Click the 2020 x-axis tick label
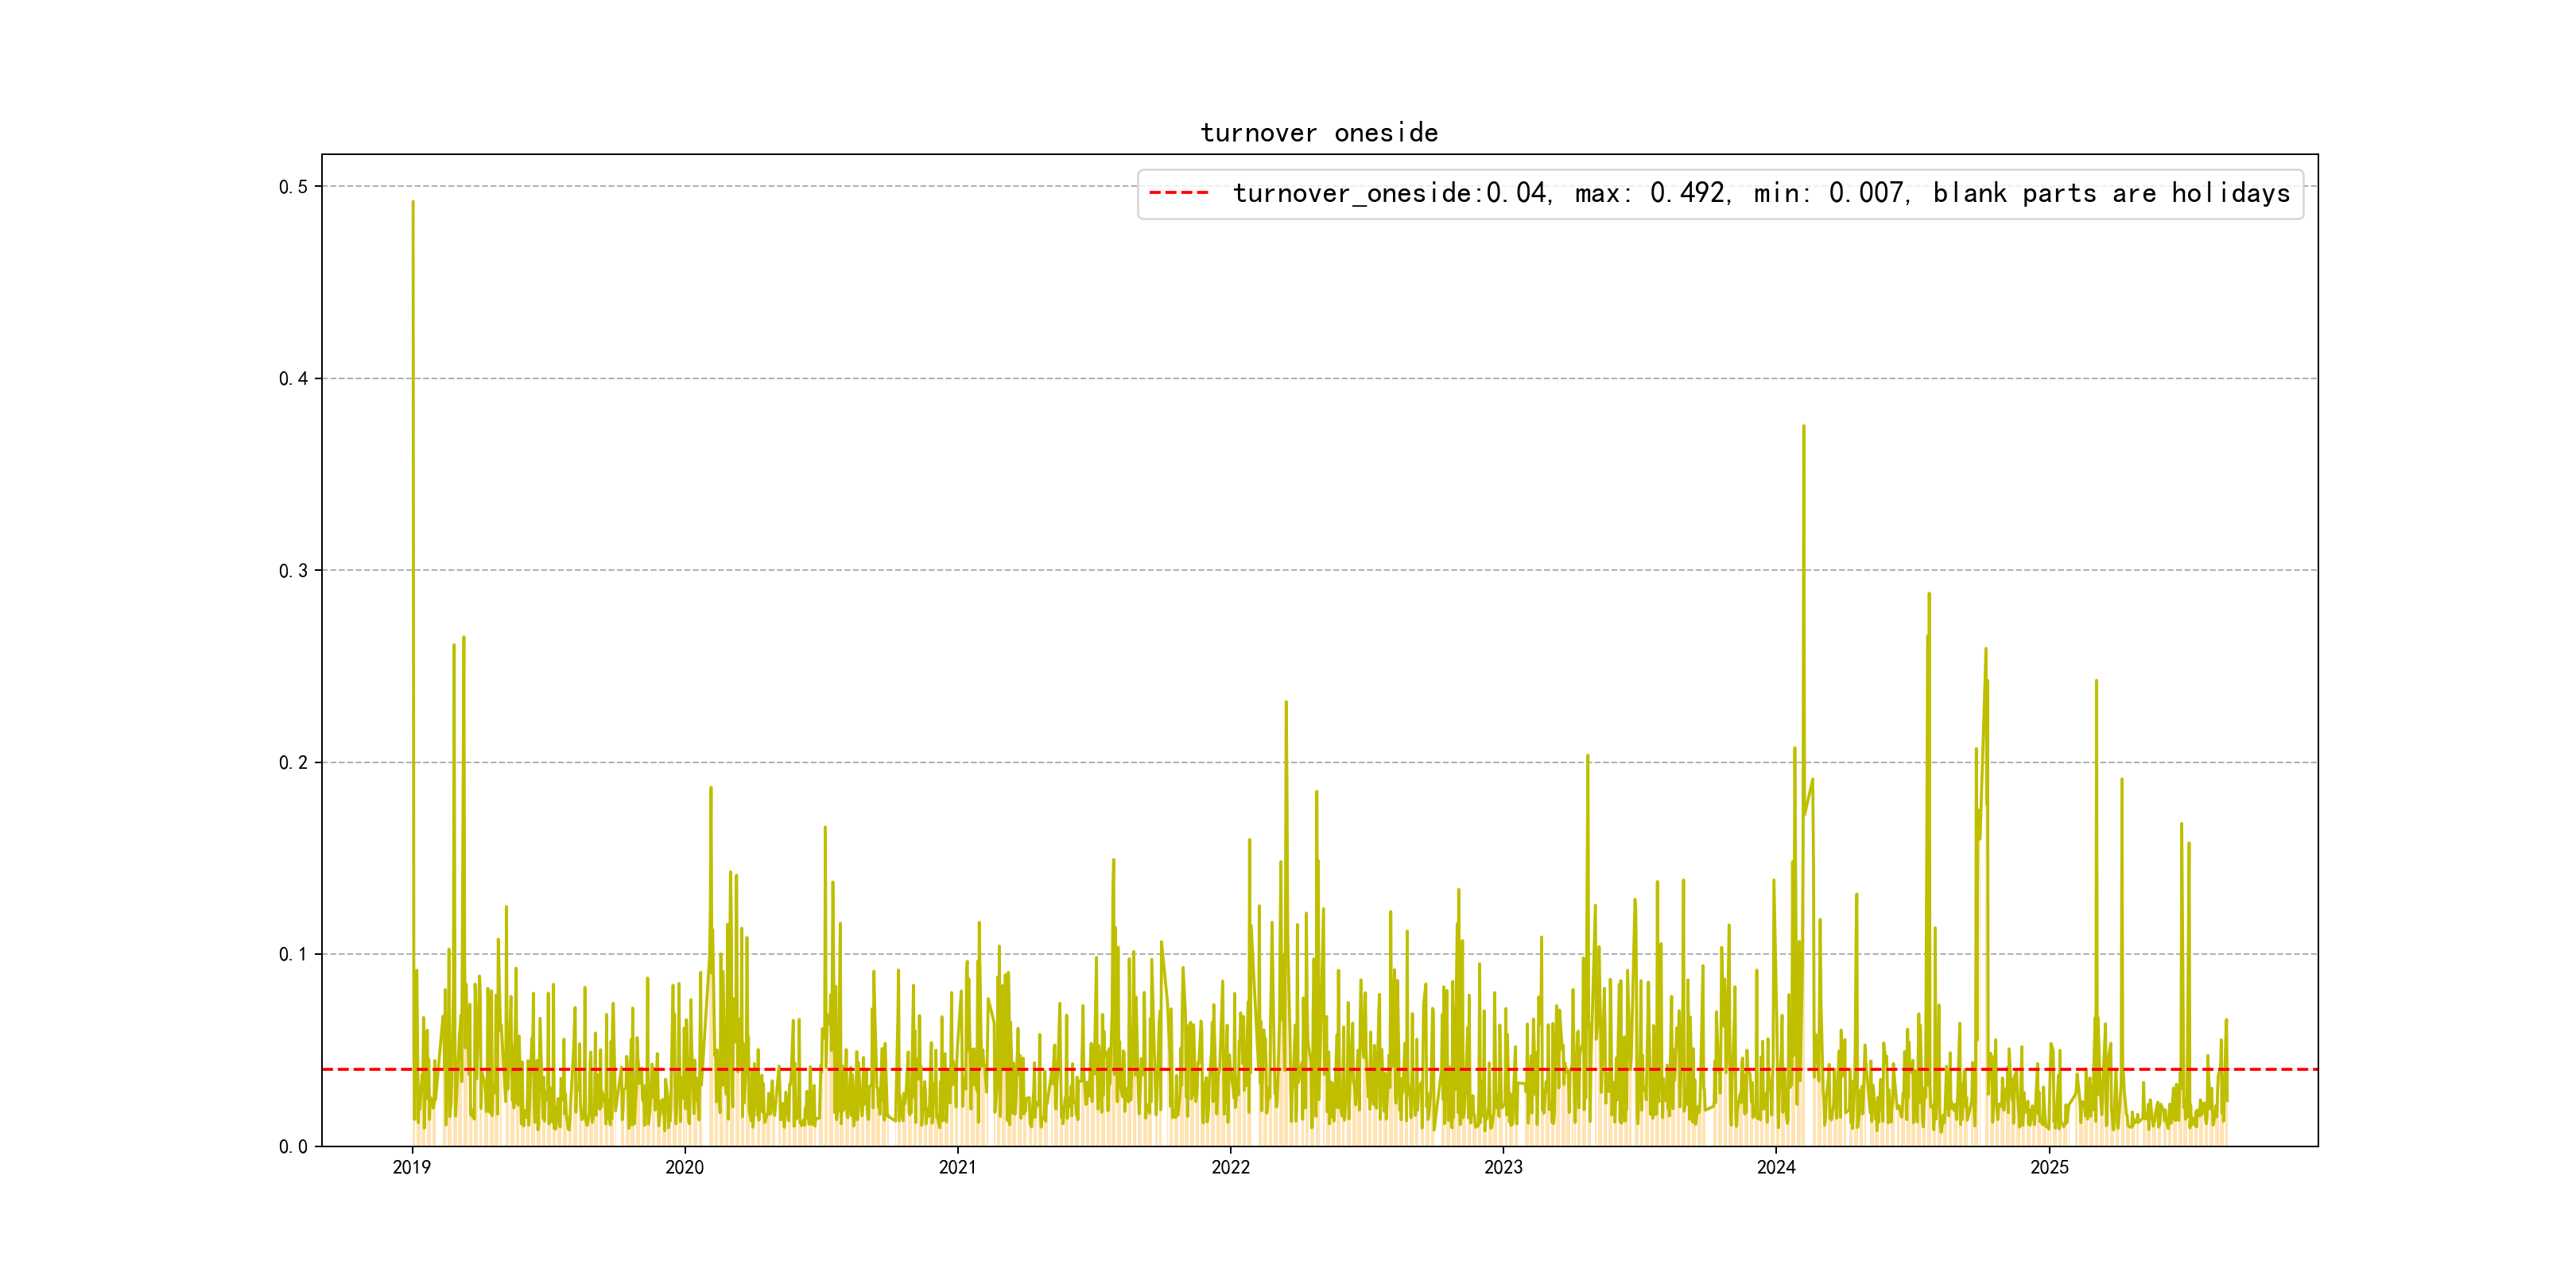The image size is (2576, 1288). point(684,1167)
